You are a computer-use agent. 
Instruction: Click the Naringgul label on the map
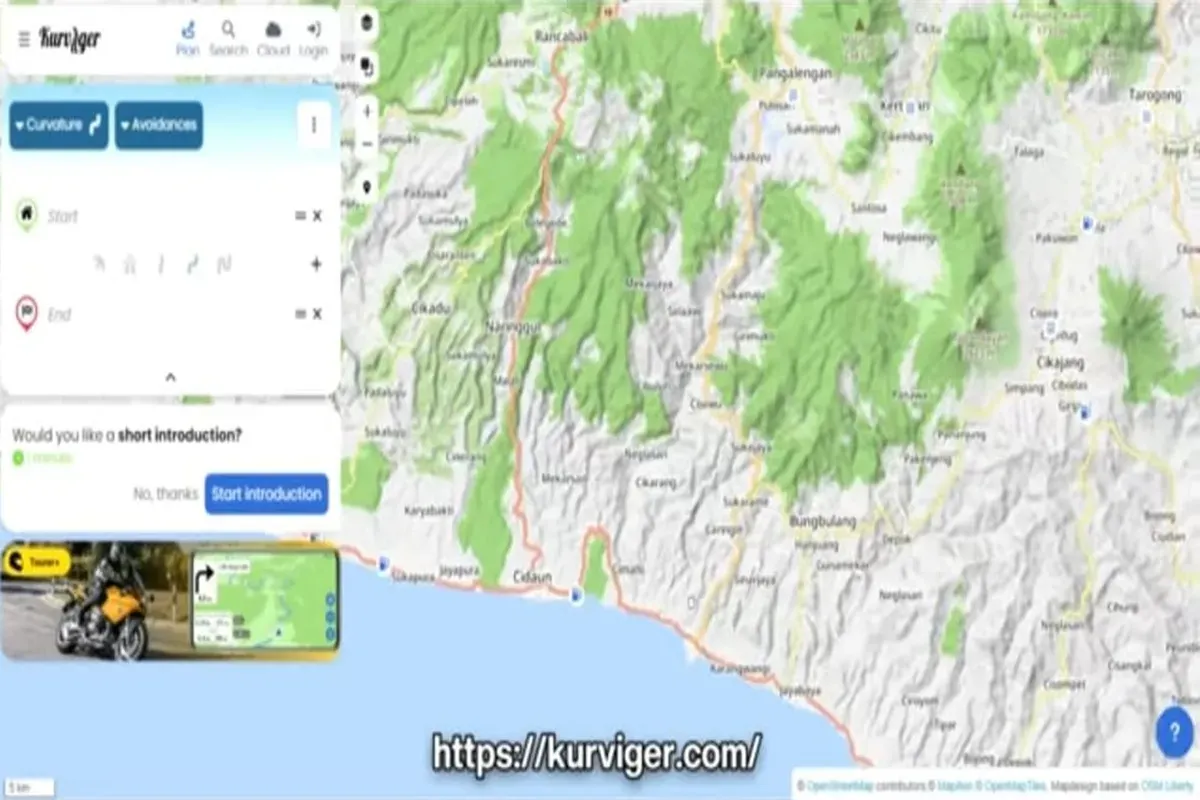pyautogui.click(x=513, y=326)
